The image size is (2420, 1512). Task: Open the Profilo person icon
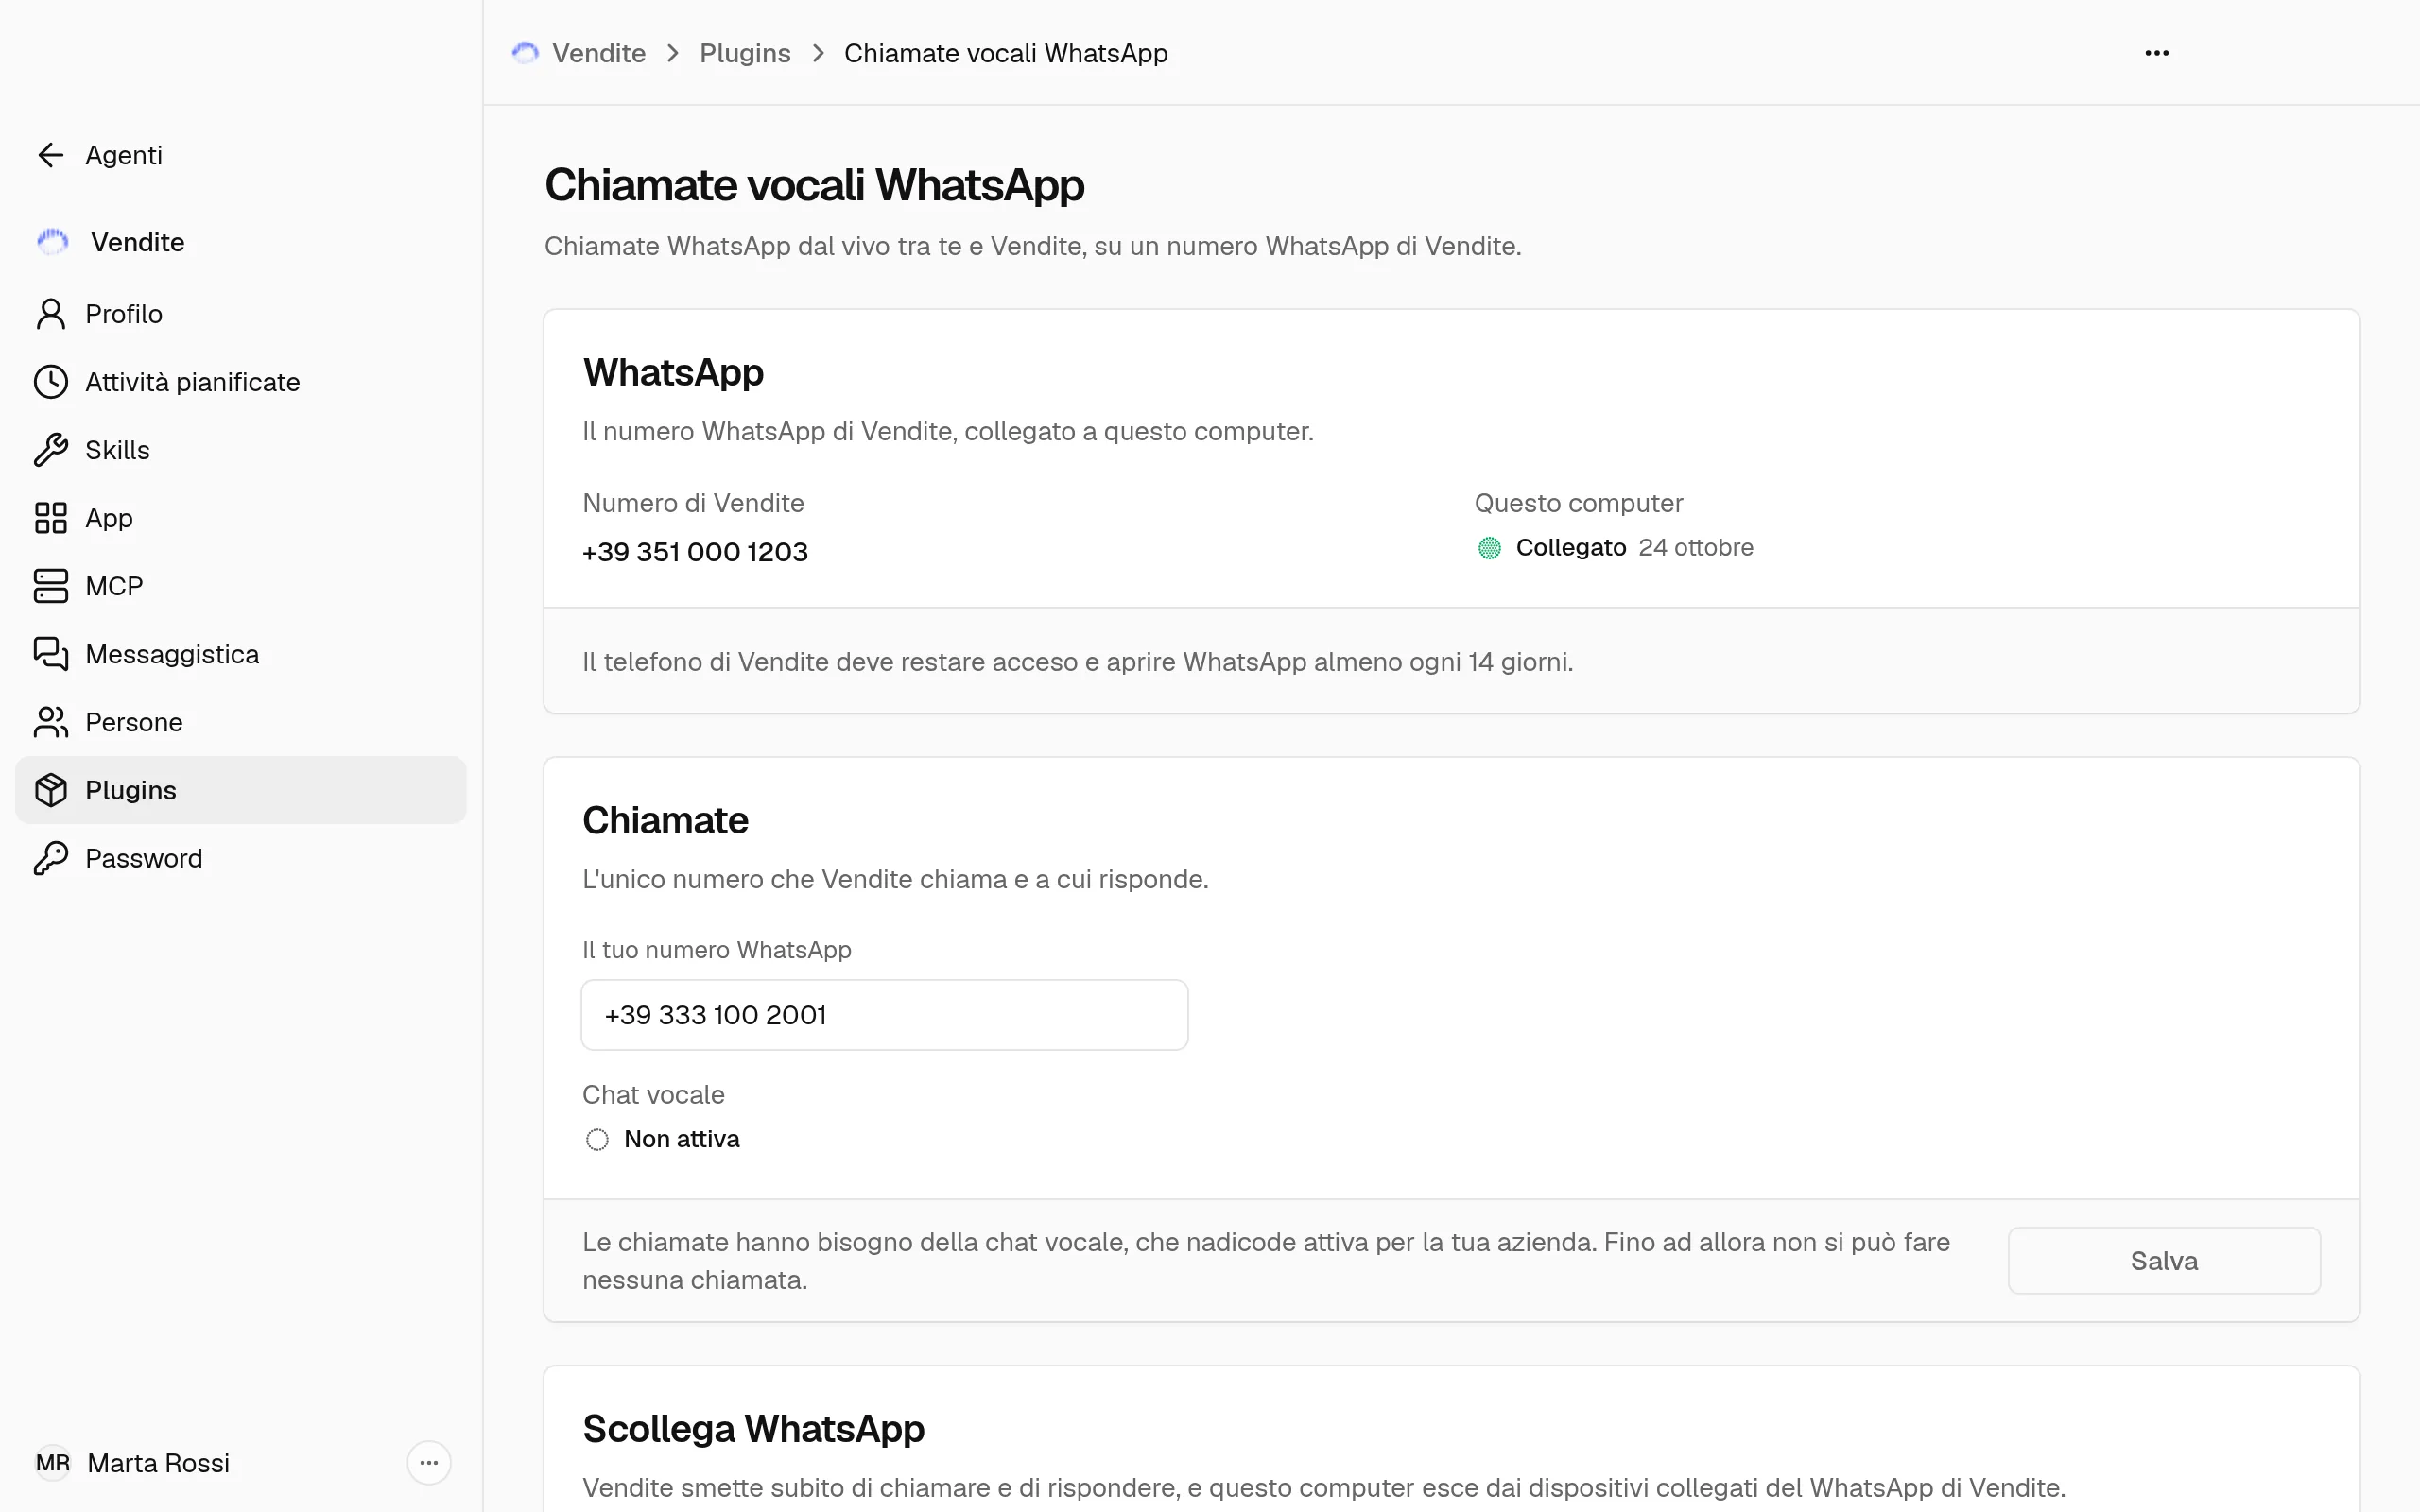50,314
